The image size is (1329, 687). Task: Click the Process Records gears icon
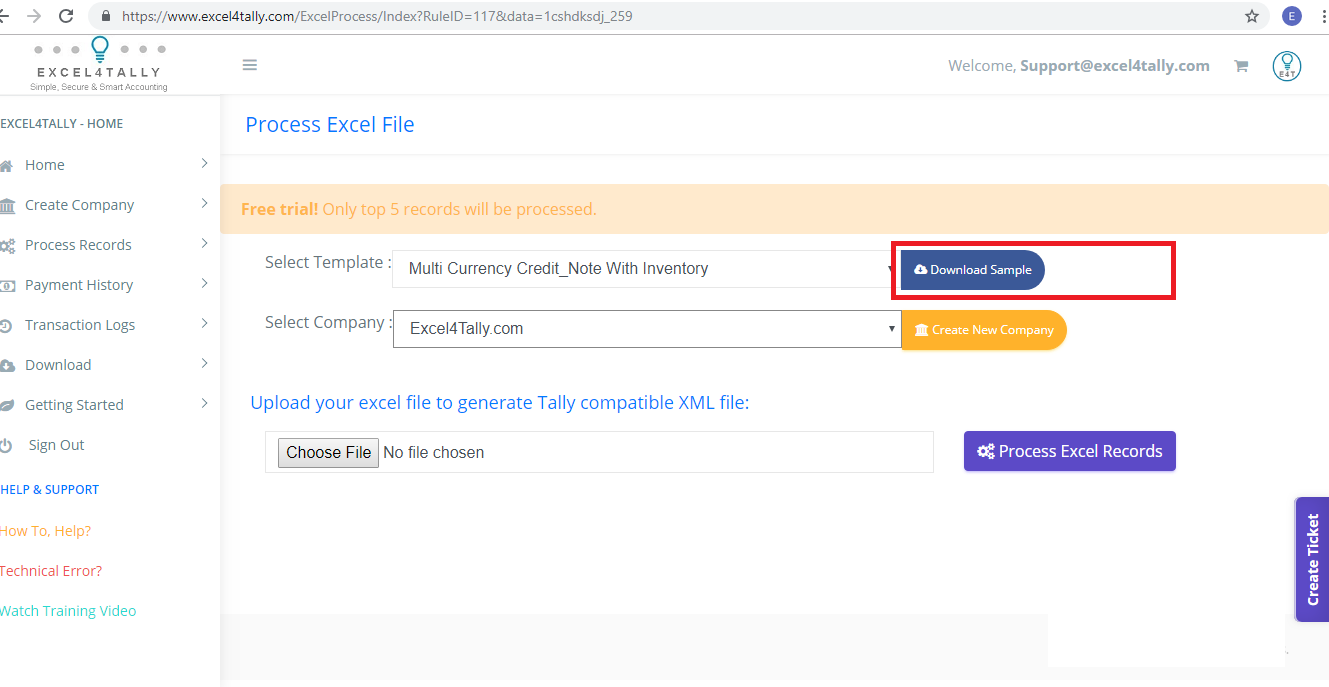tap(7, 246)
